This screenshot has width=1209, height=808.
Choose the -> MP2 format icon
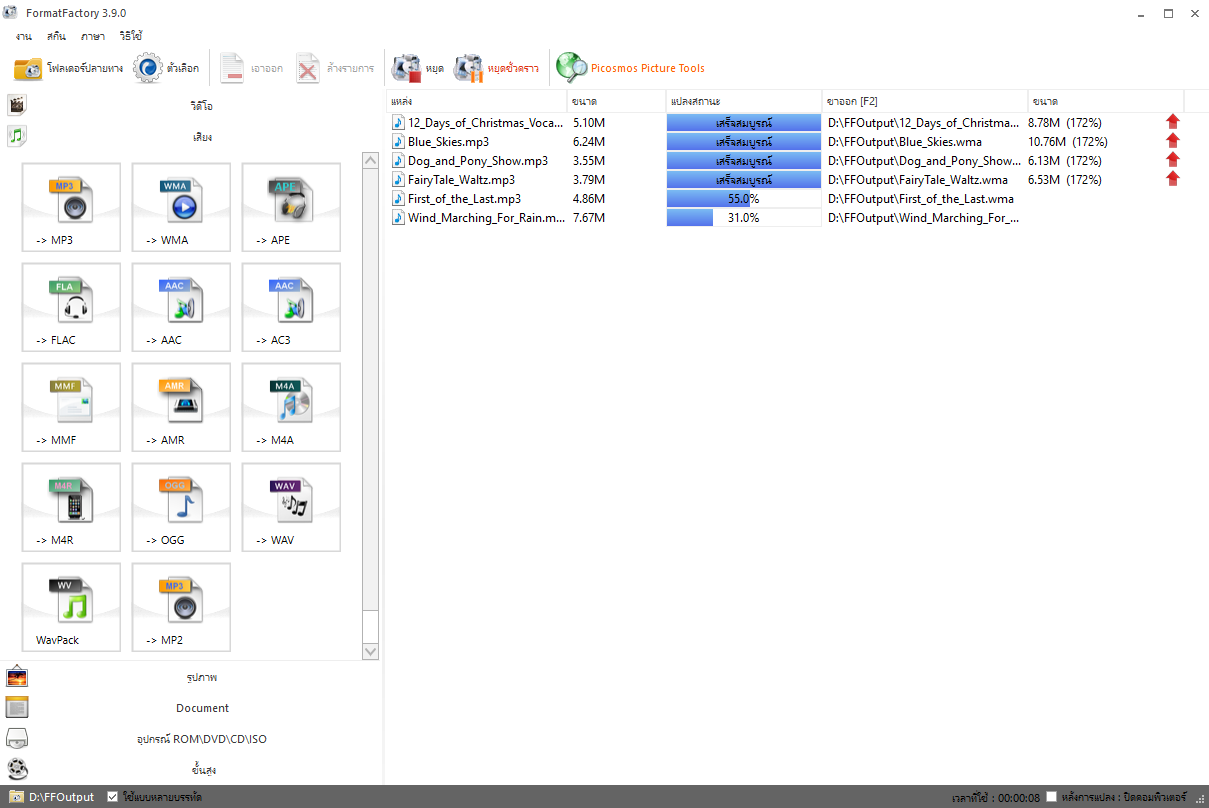tap(181, 607)
